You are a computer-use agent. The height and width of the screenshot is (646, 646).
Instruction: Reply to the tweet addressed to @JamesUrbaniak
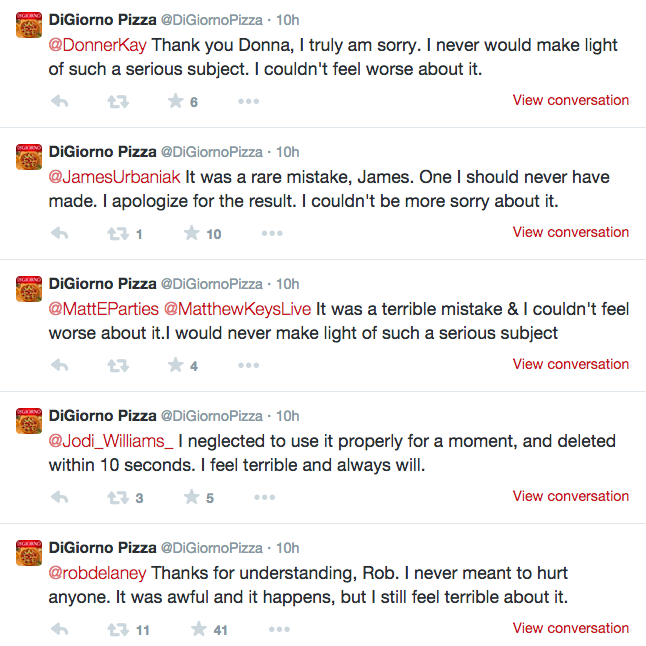point(59,233)
